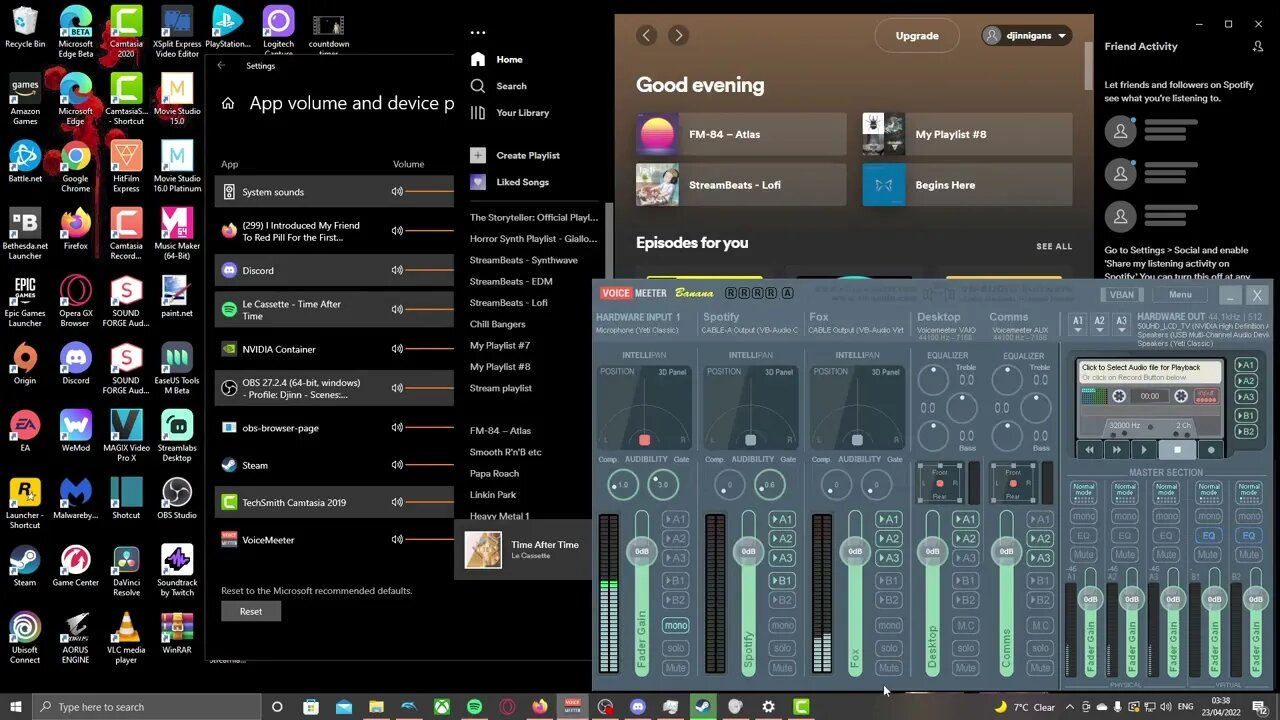Click Reset button in Settings

[x=251, y=611]
